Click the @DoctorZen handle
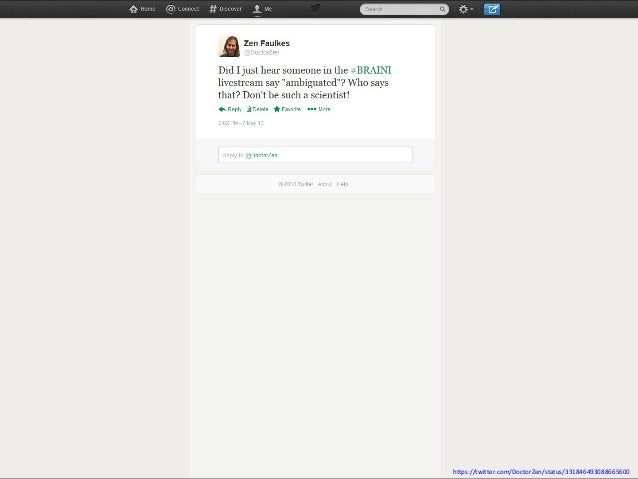Viewport: 638px width, 479px height. point(262,52)
